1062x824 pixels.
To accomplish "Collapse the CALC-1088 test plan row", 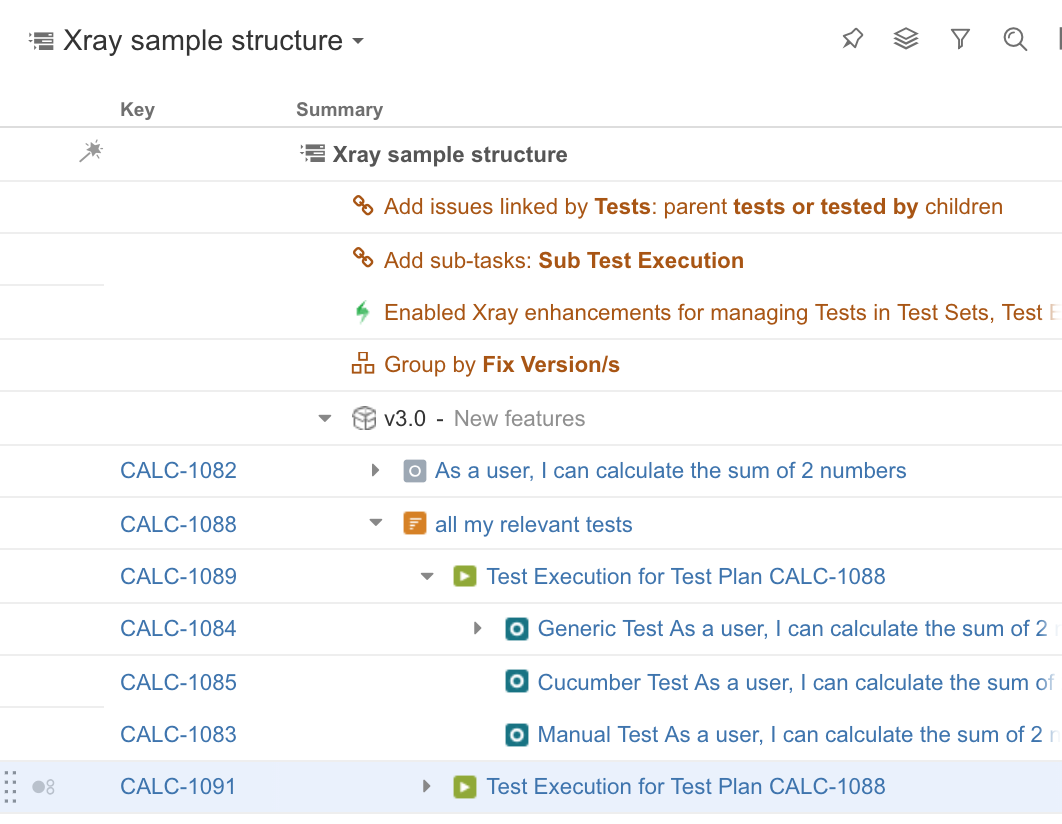I will tap(376, 523).
